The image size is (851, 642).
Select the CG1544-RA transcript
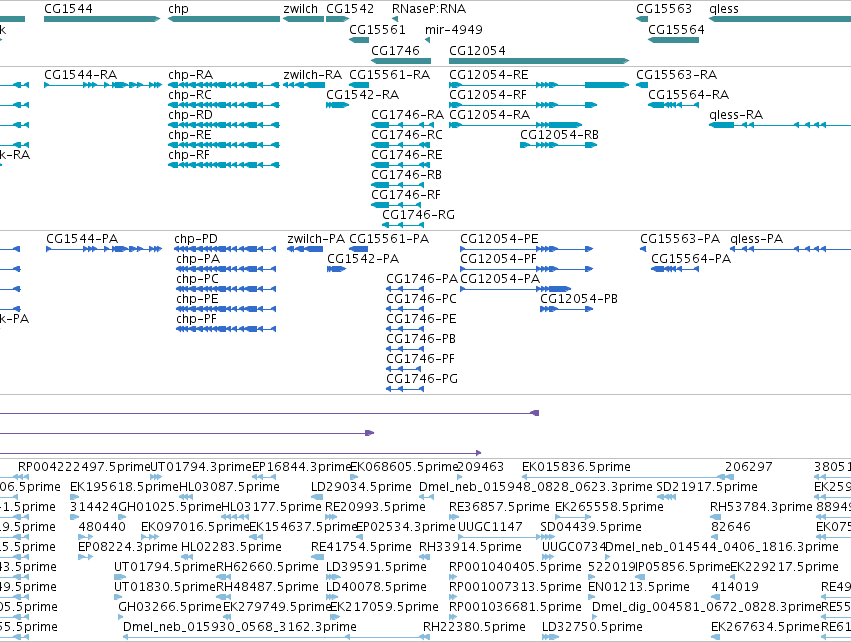(x=103, y=85)
